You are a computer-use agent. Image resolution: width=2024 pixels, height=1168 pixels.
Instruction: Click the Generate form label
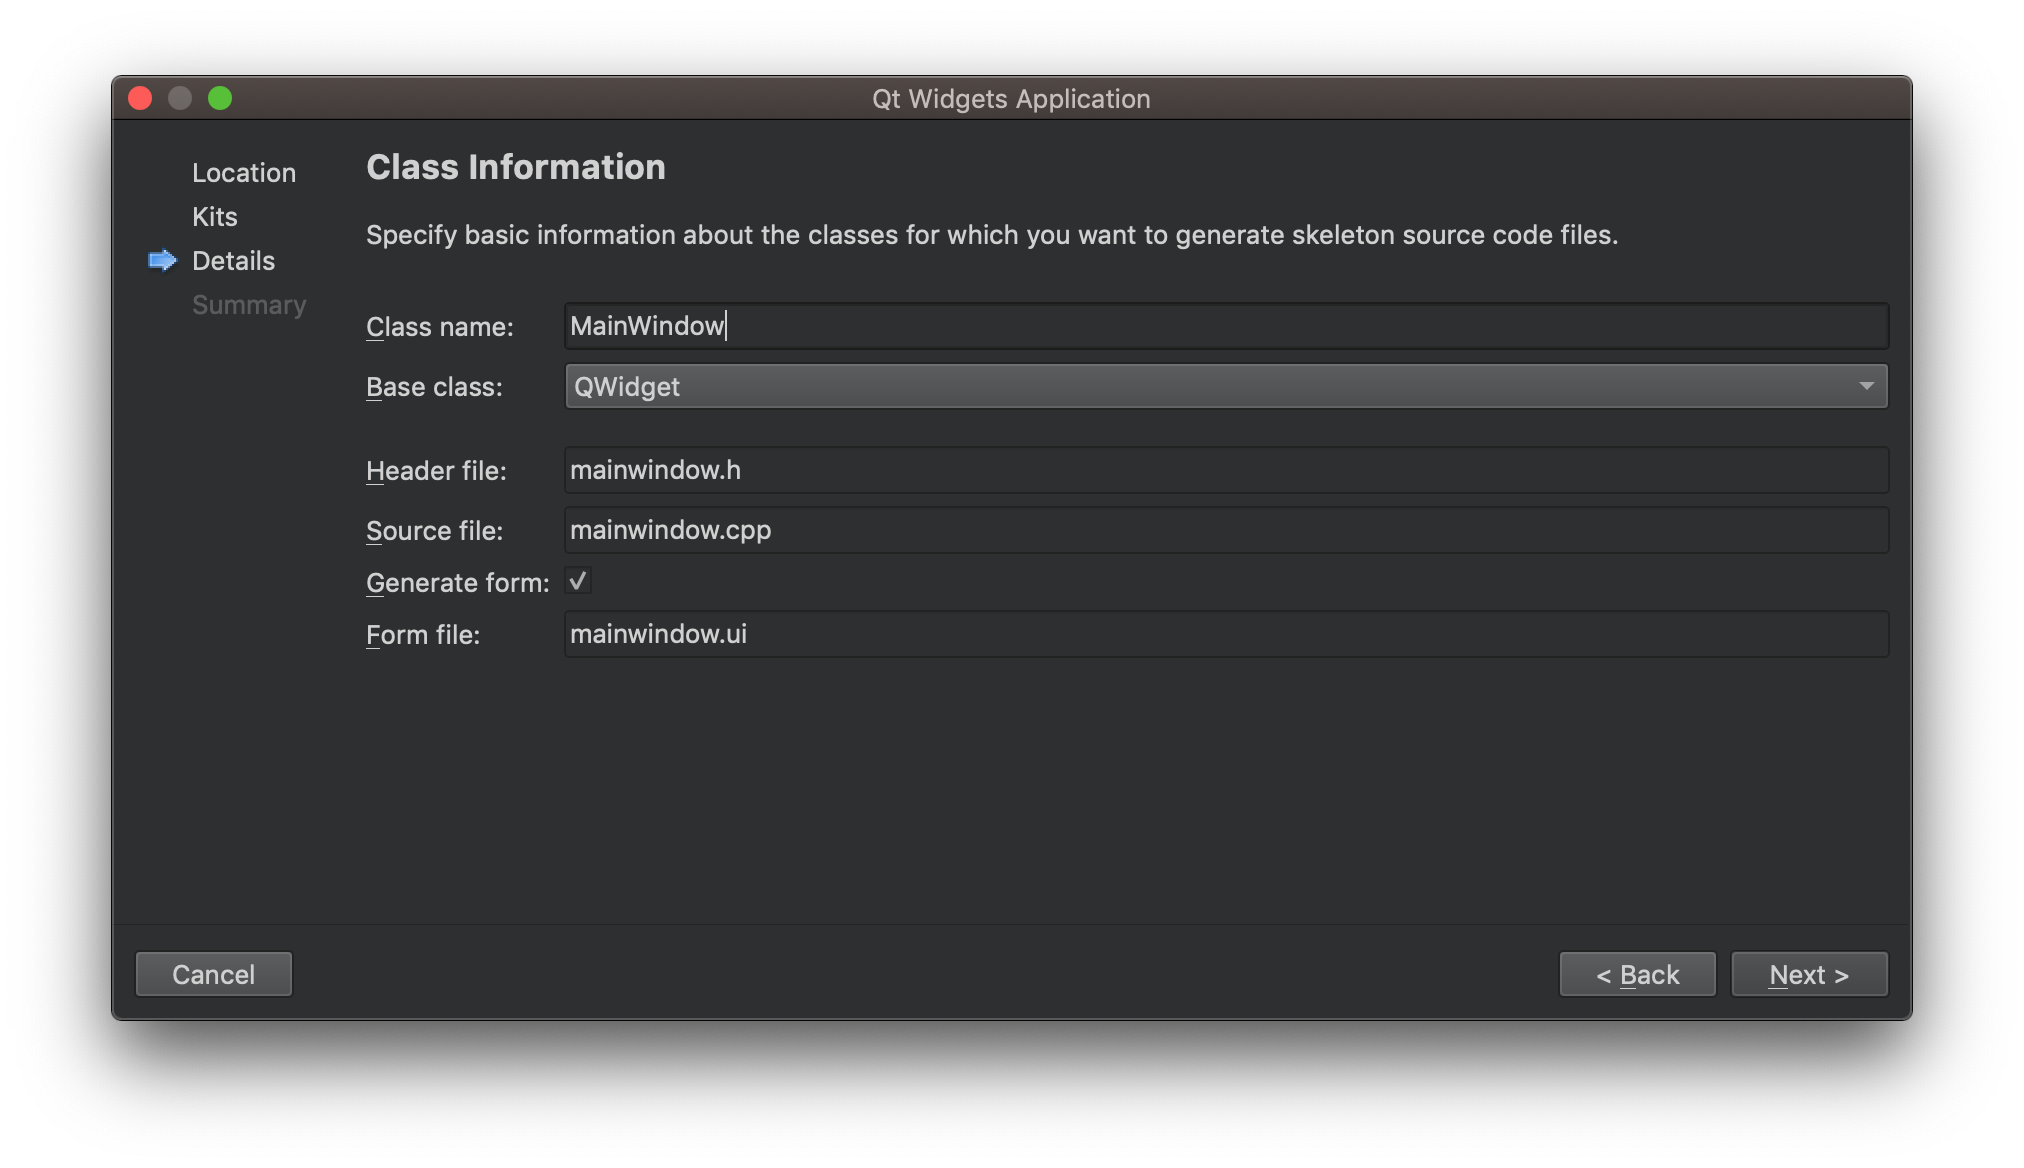tap(458, 583)
